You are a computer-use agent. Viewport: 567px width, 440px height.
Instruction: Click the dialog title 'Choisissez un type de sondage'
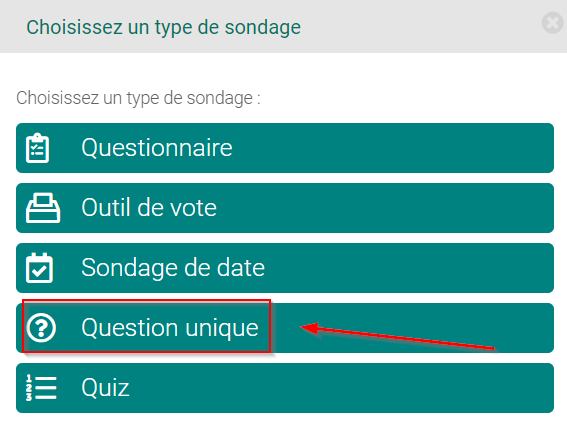click(163, 27)
